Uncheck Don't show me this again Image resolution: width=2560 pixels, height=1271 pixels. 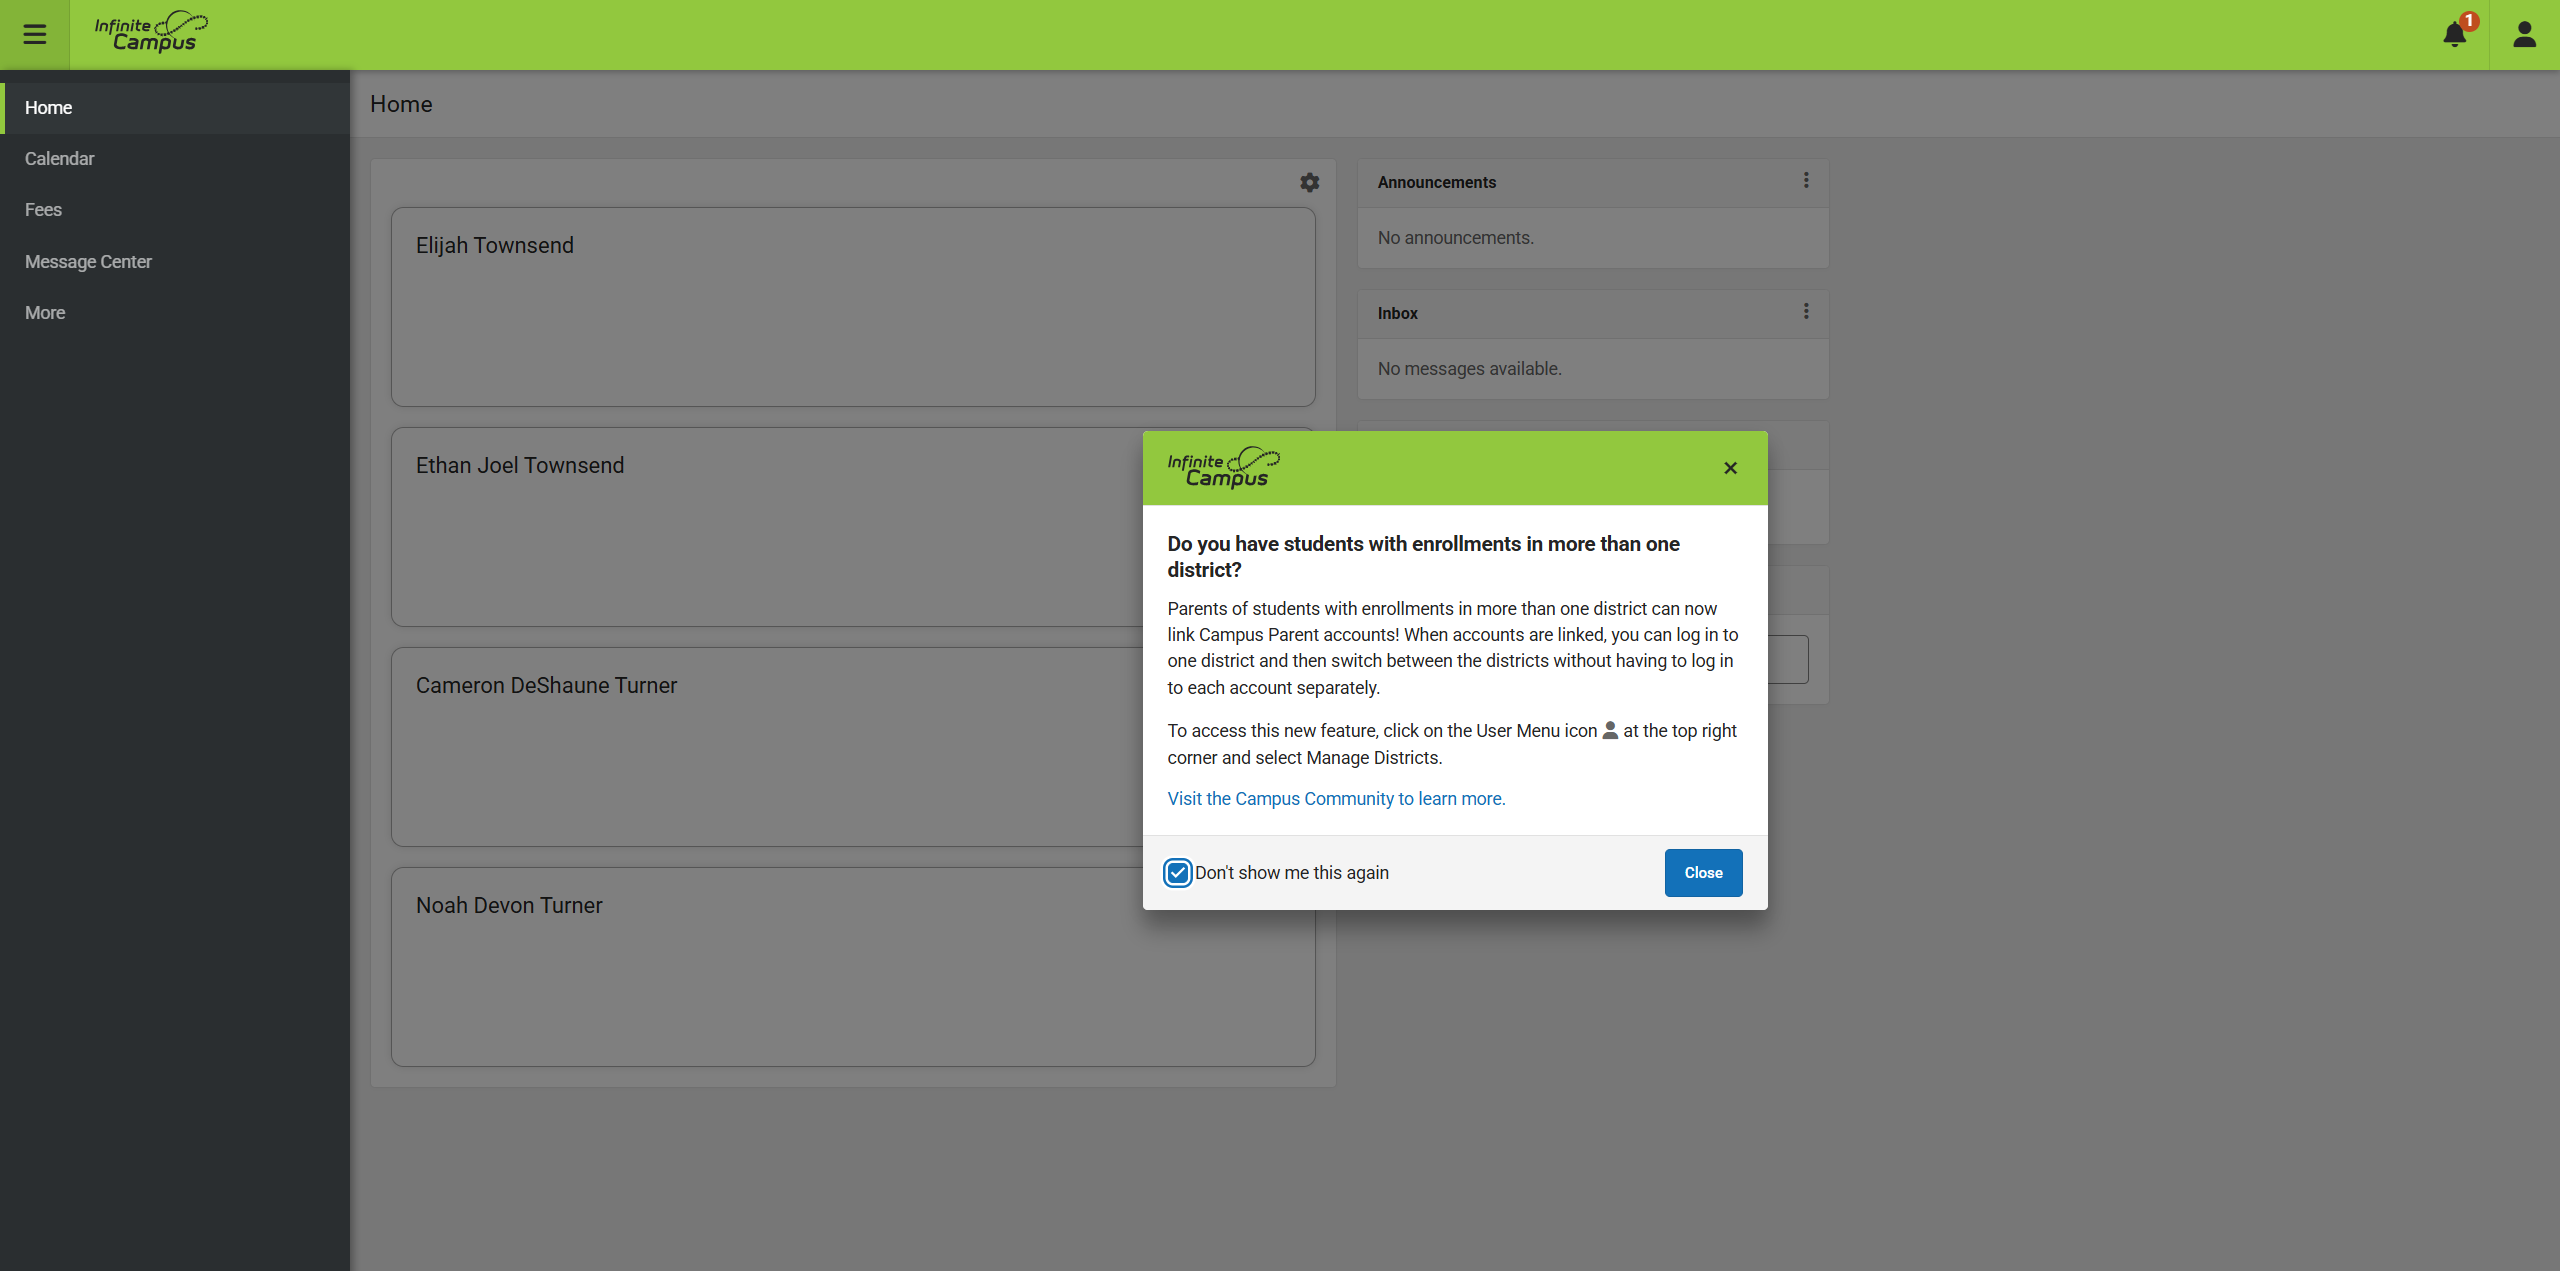click(x=1178, y=873)
